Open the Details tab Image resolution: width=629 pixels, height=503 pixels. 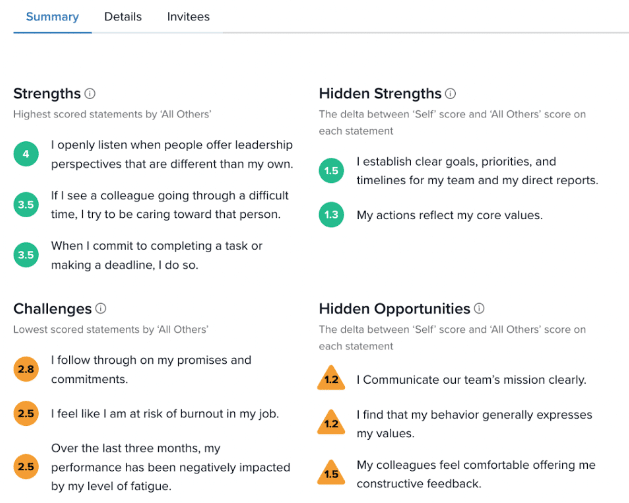tap(123, 17)
